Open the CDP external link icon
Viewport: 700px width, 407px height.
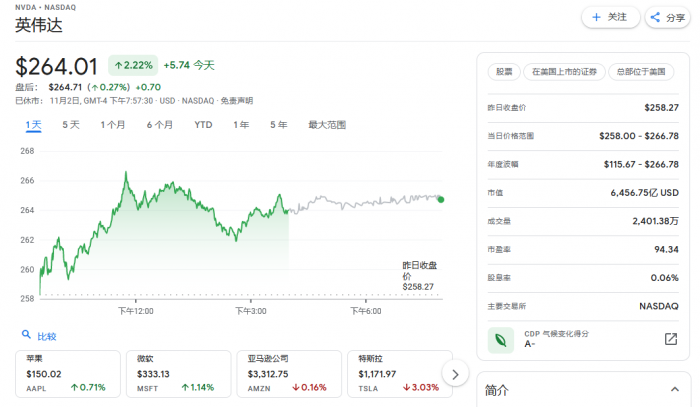tap(671, 339)
